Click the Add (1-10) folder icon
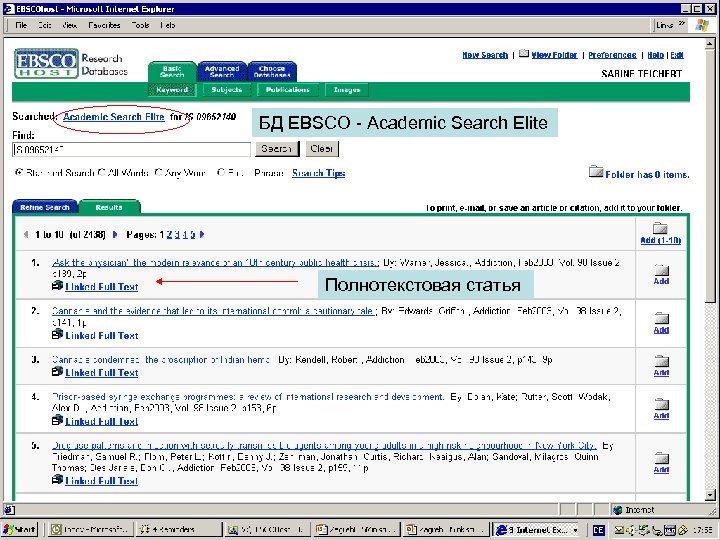This screenshot has width=720, height=540. pos(660,228)
